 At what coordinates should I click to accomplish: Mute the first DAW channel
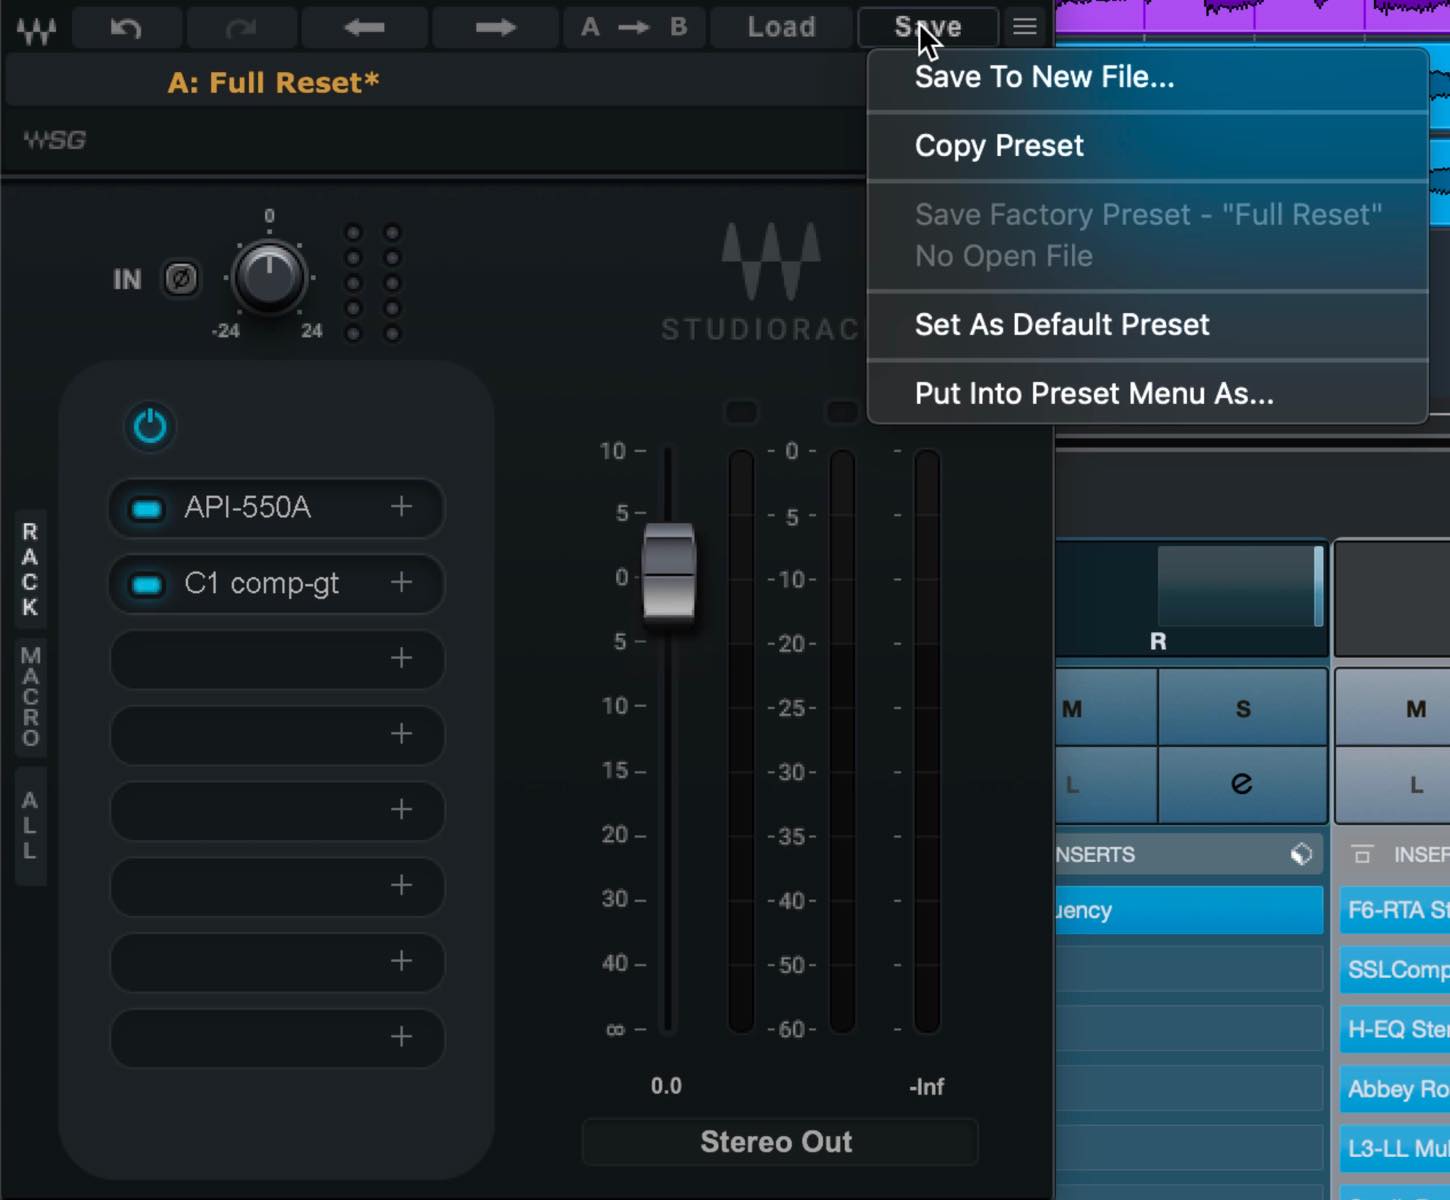(1106, 708)
